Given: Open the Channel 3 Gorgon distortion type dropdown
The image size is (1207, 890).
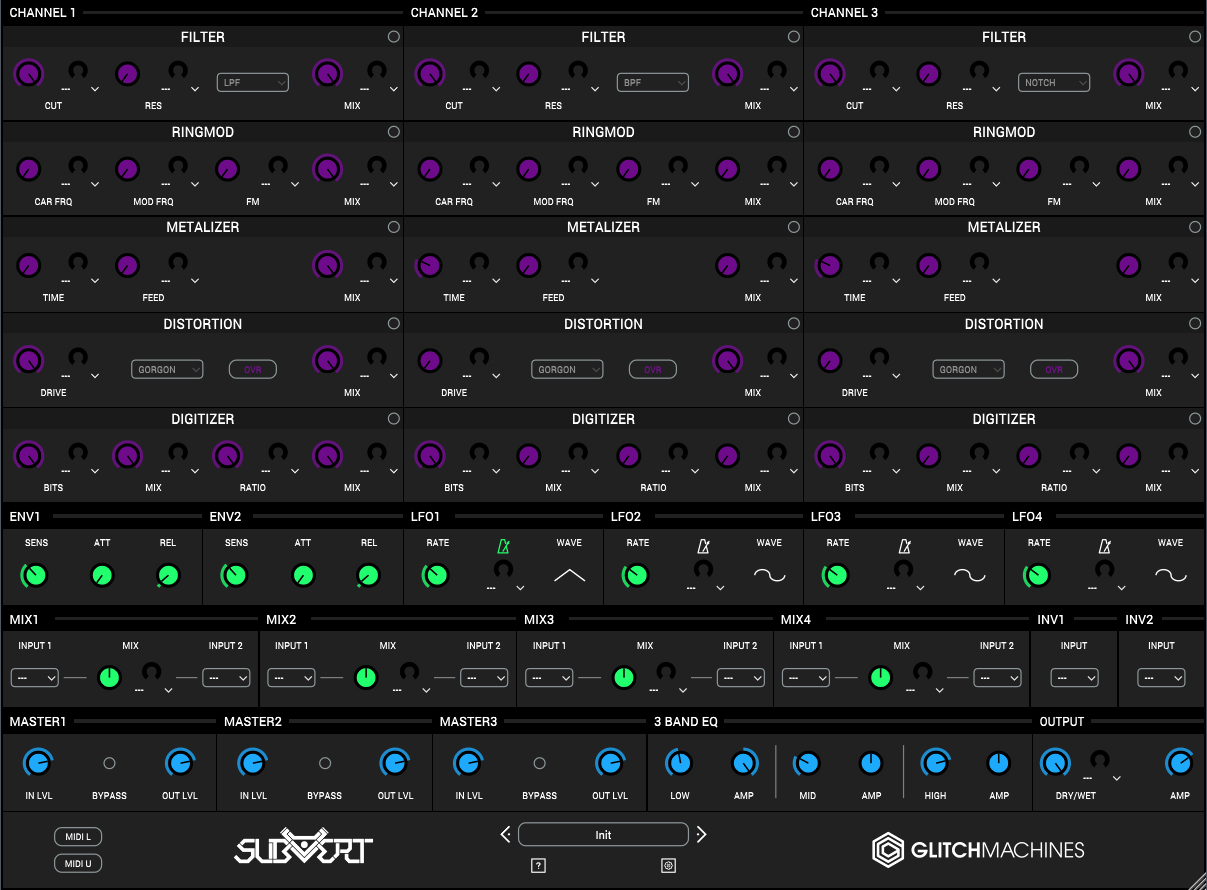Looking at the screenshot, I should (x=968, y=369).
